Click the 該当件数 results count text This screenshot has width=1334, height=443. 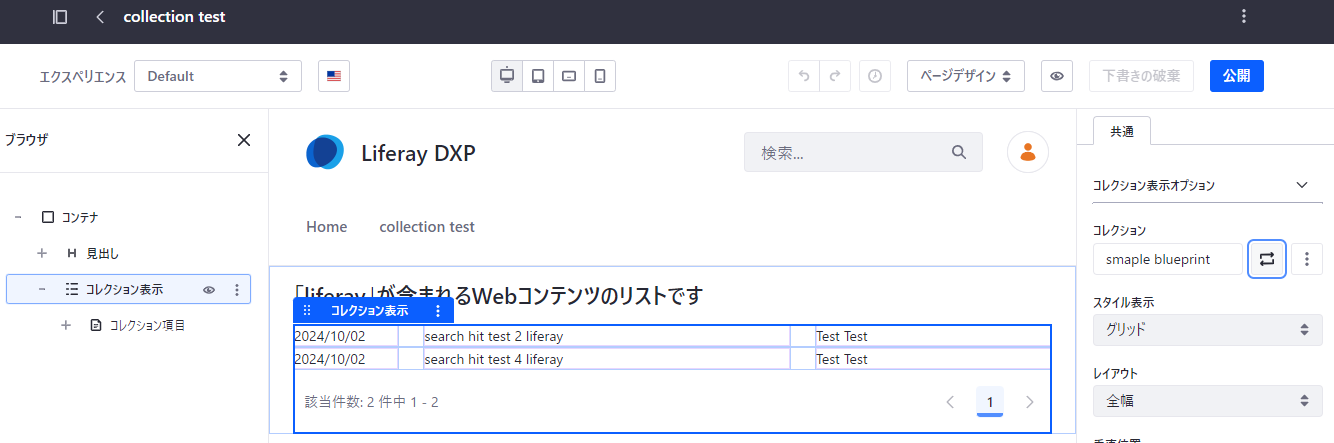coord(372,402)
